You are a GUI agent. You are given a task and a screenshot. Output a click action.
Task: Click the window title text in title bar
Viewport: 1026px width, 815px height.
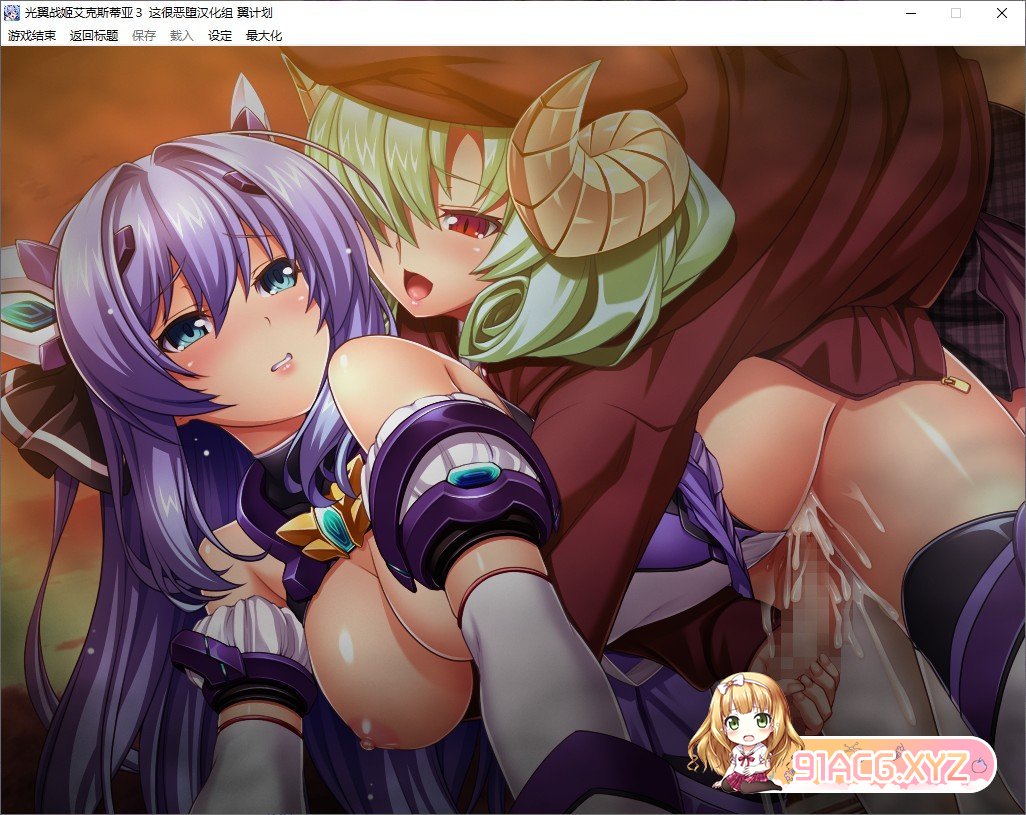(x=148, y=13)
